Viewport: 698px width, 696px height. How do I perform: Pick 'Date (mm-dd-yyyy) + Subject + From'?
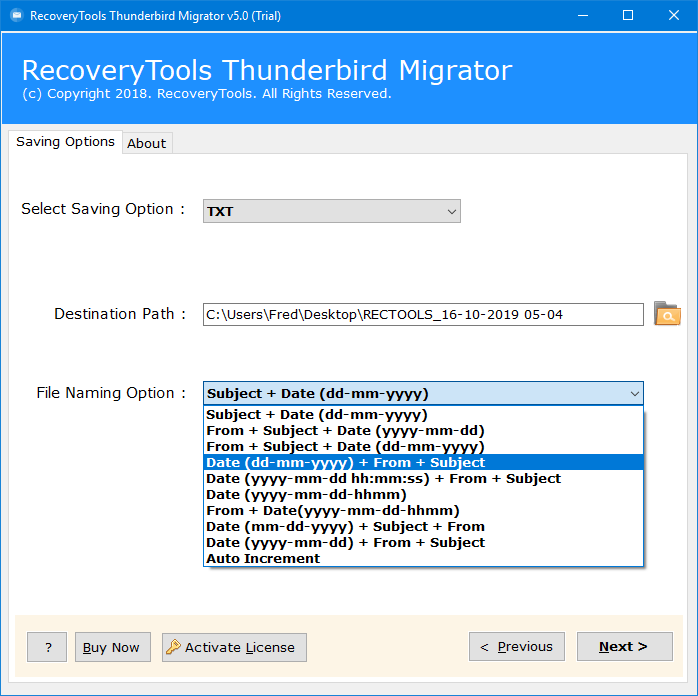pyautogui.click(x=423, y=526)
